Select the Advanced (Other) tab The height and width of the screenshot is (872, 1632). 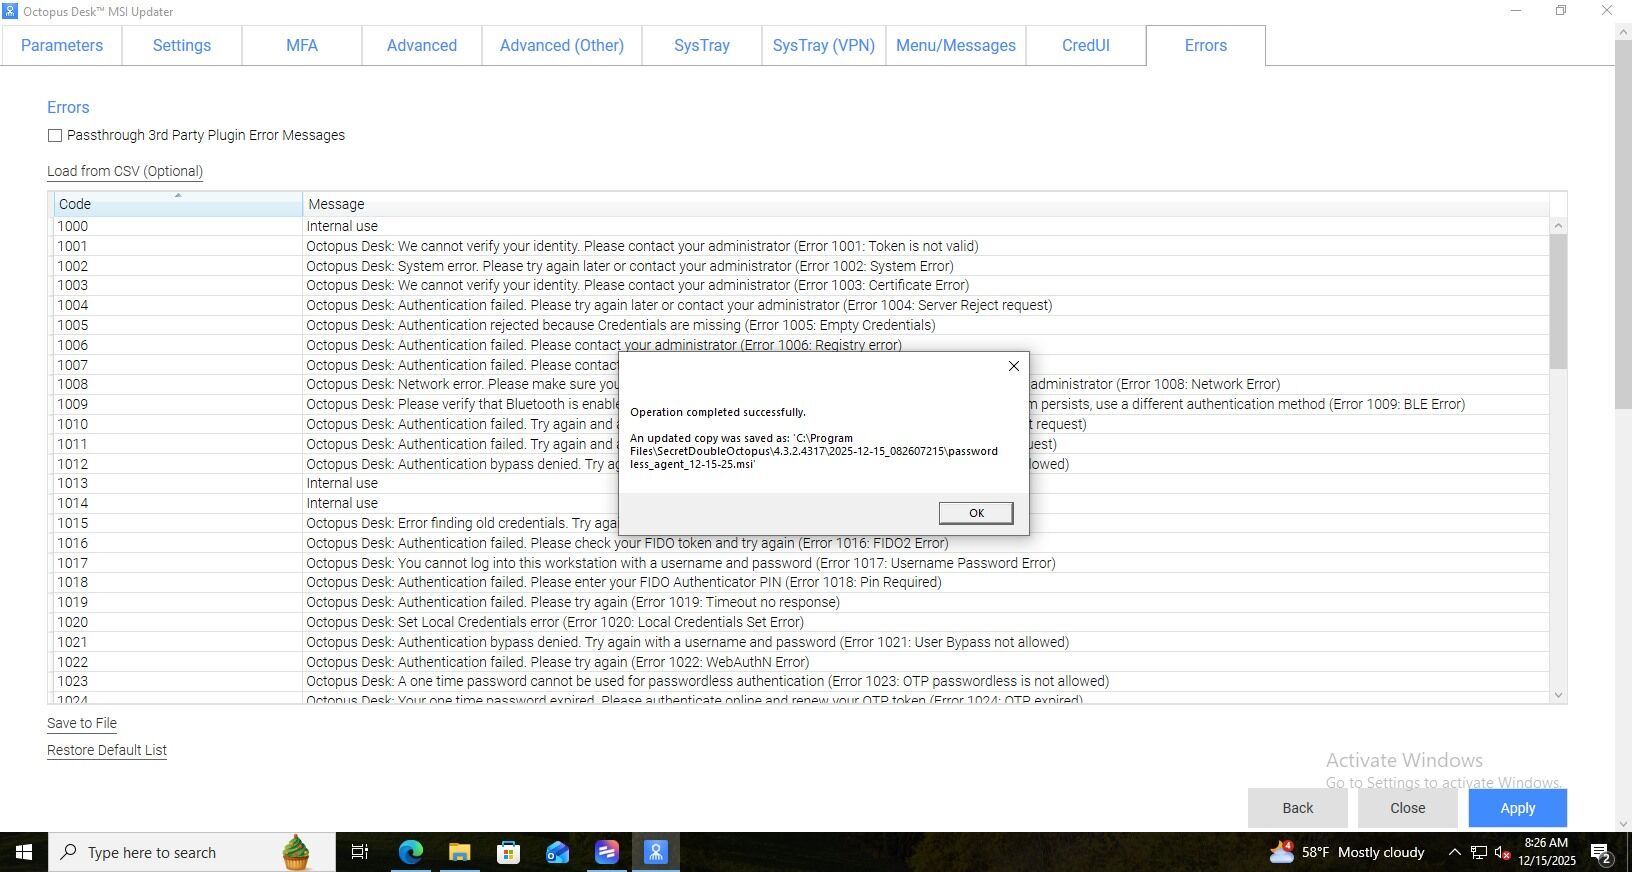click(x=562, y=46)
